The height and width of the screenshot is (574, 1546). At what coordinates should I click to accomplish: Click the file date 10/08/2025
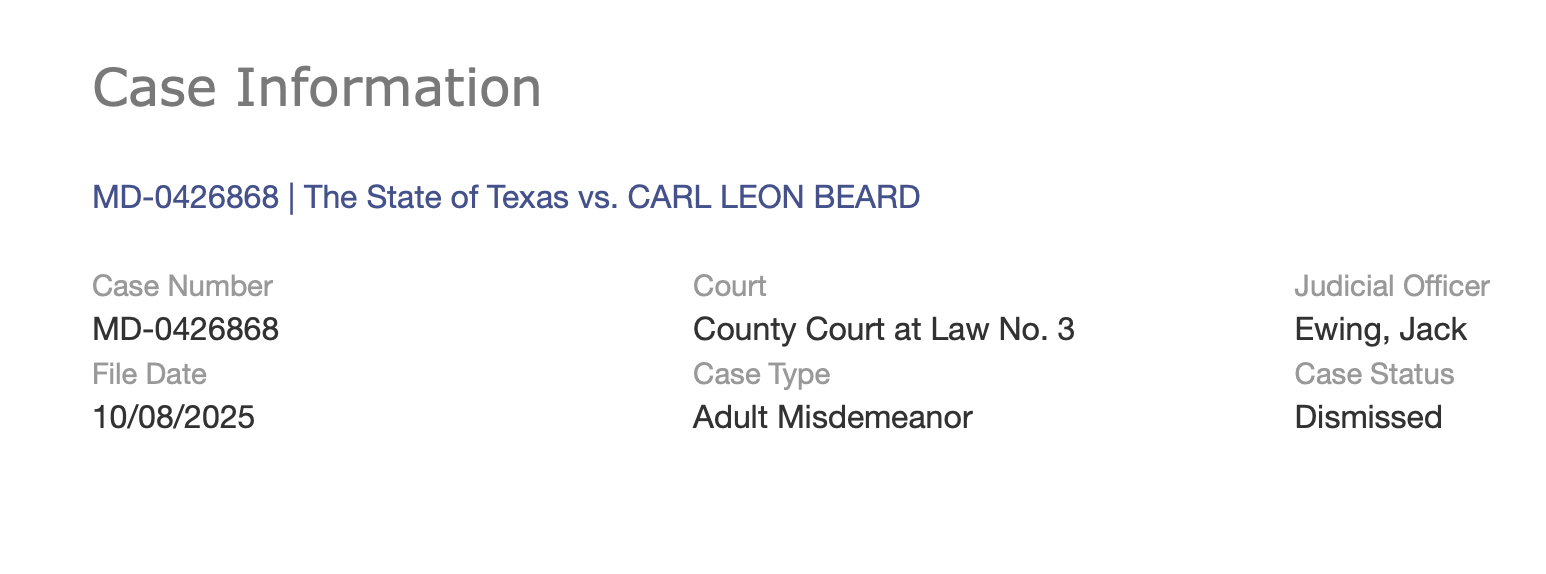coord(173,417)
